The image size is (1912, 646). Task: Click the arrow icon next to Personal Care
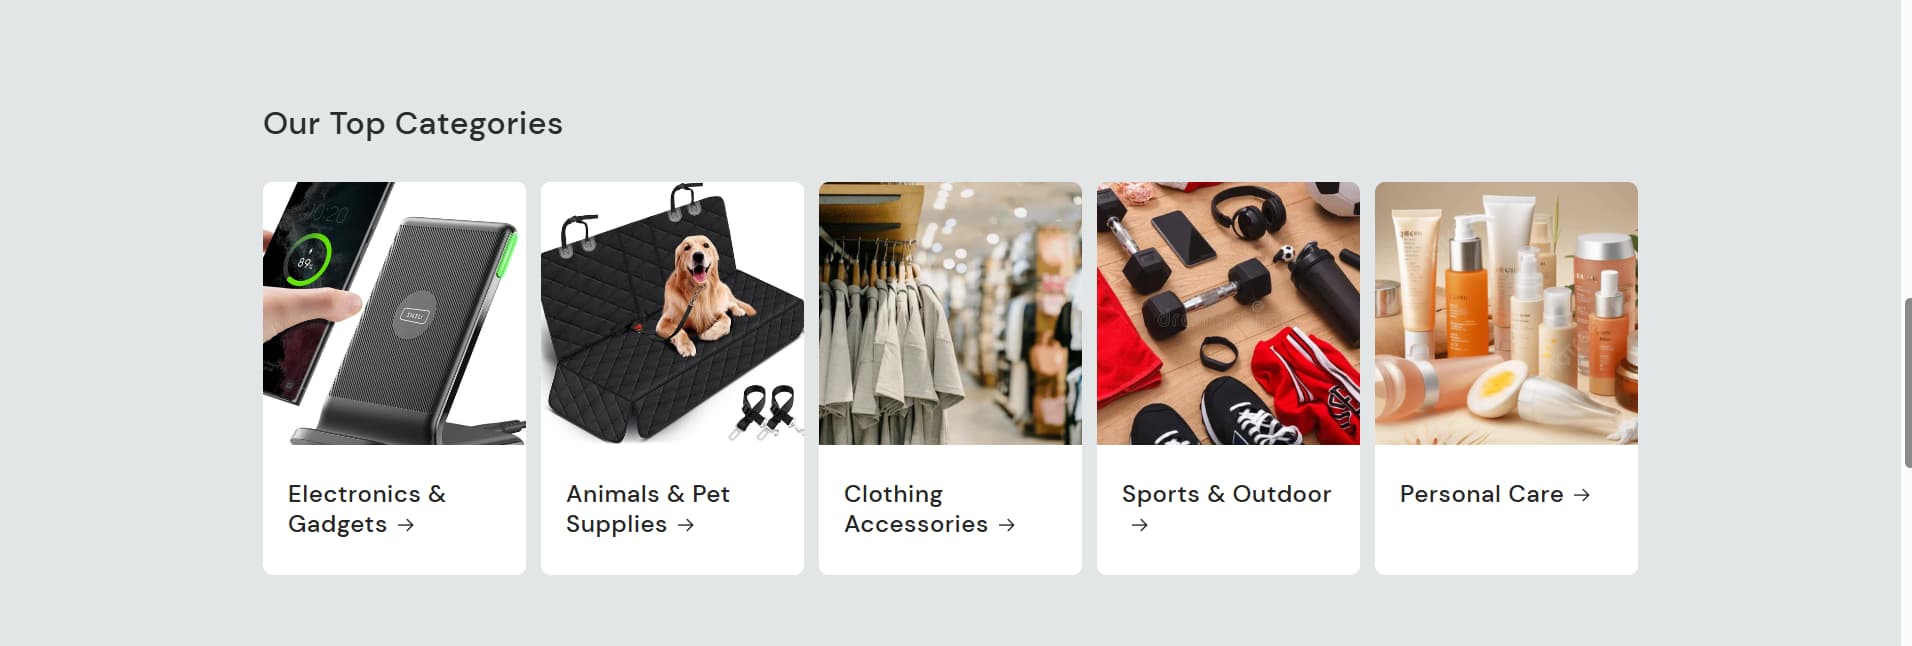[1581, 495]
